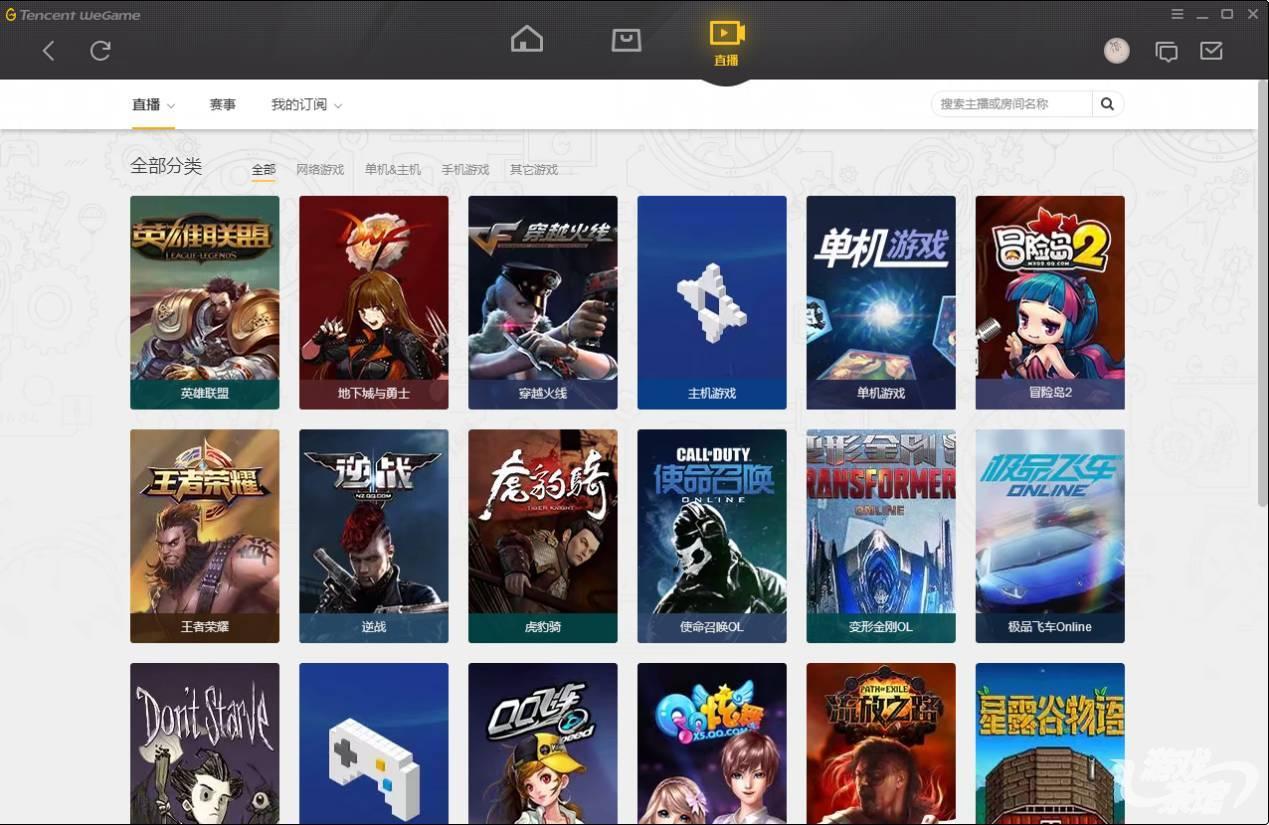Open the 赛事 tab

tap(222, 104)
